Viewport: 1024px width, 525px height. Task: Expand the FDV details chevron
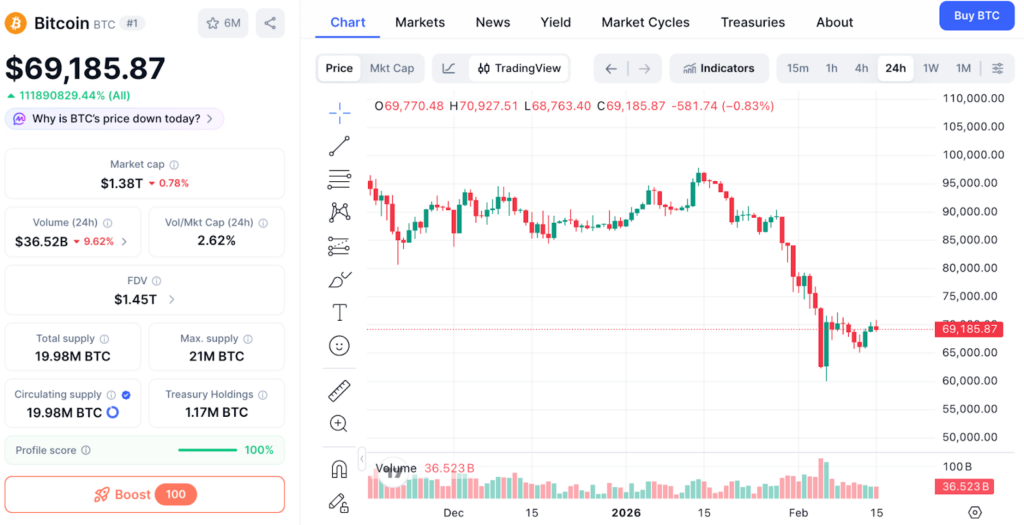(x=172, y=299)
